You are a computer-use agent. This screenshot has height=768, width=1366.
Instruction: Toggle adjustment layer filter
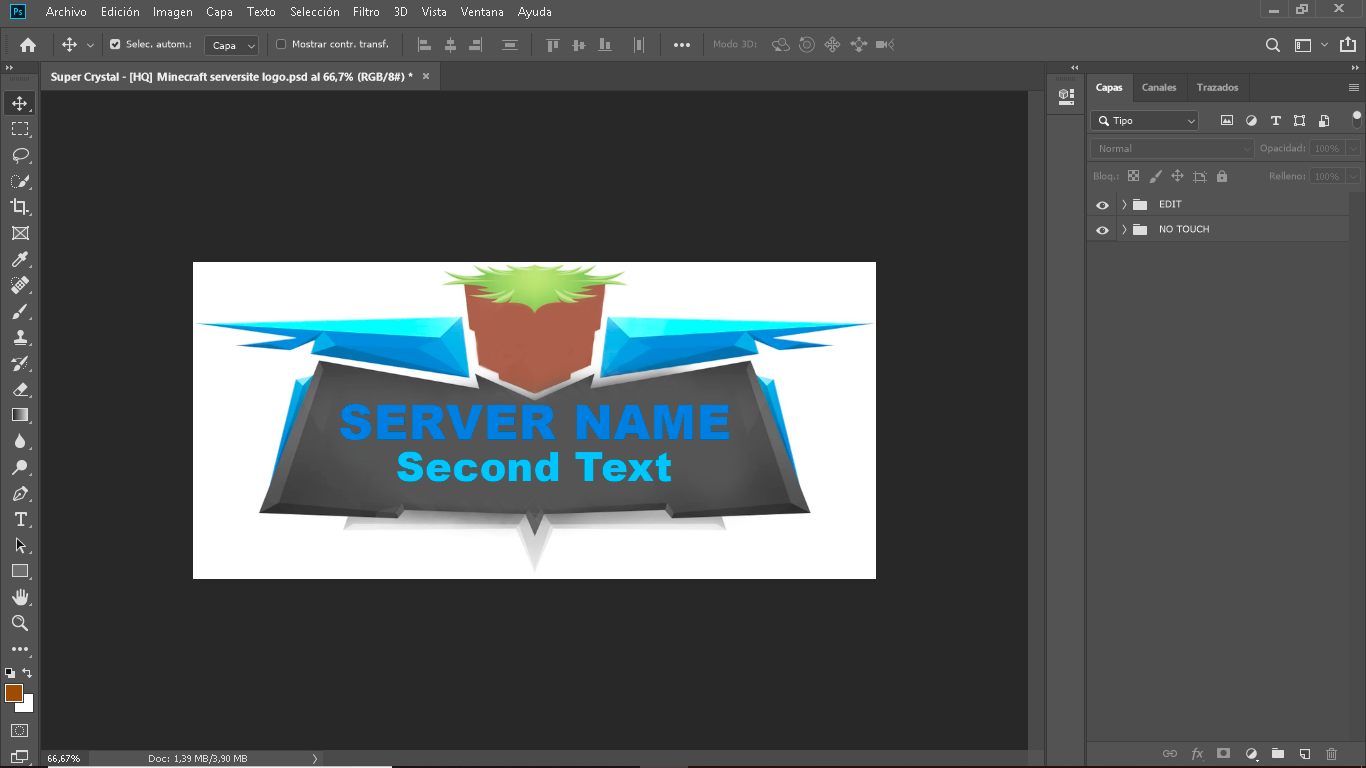[1251, 121]
